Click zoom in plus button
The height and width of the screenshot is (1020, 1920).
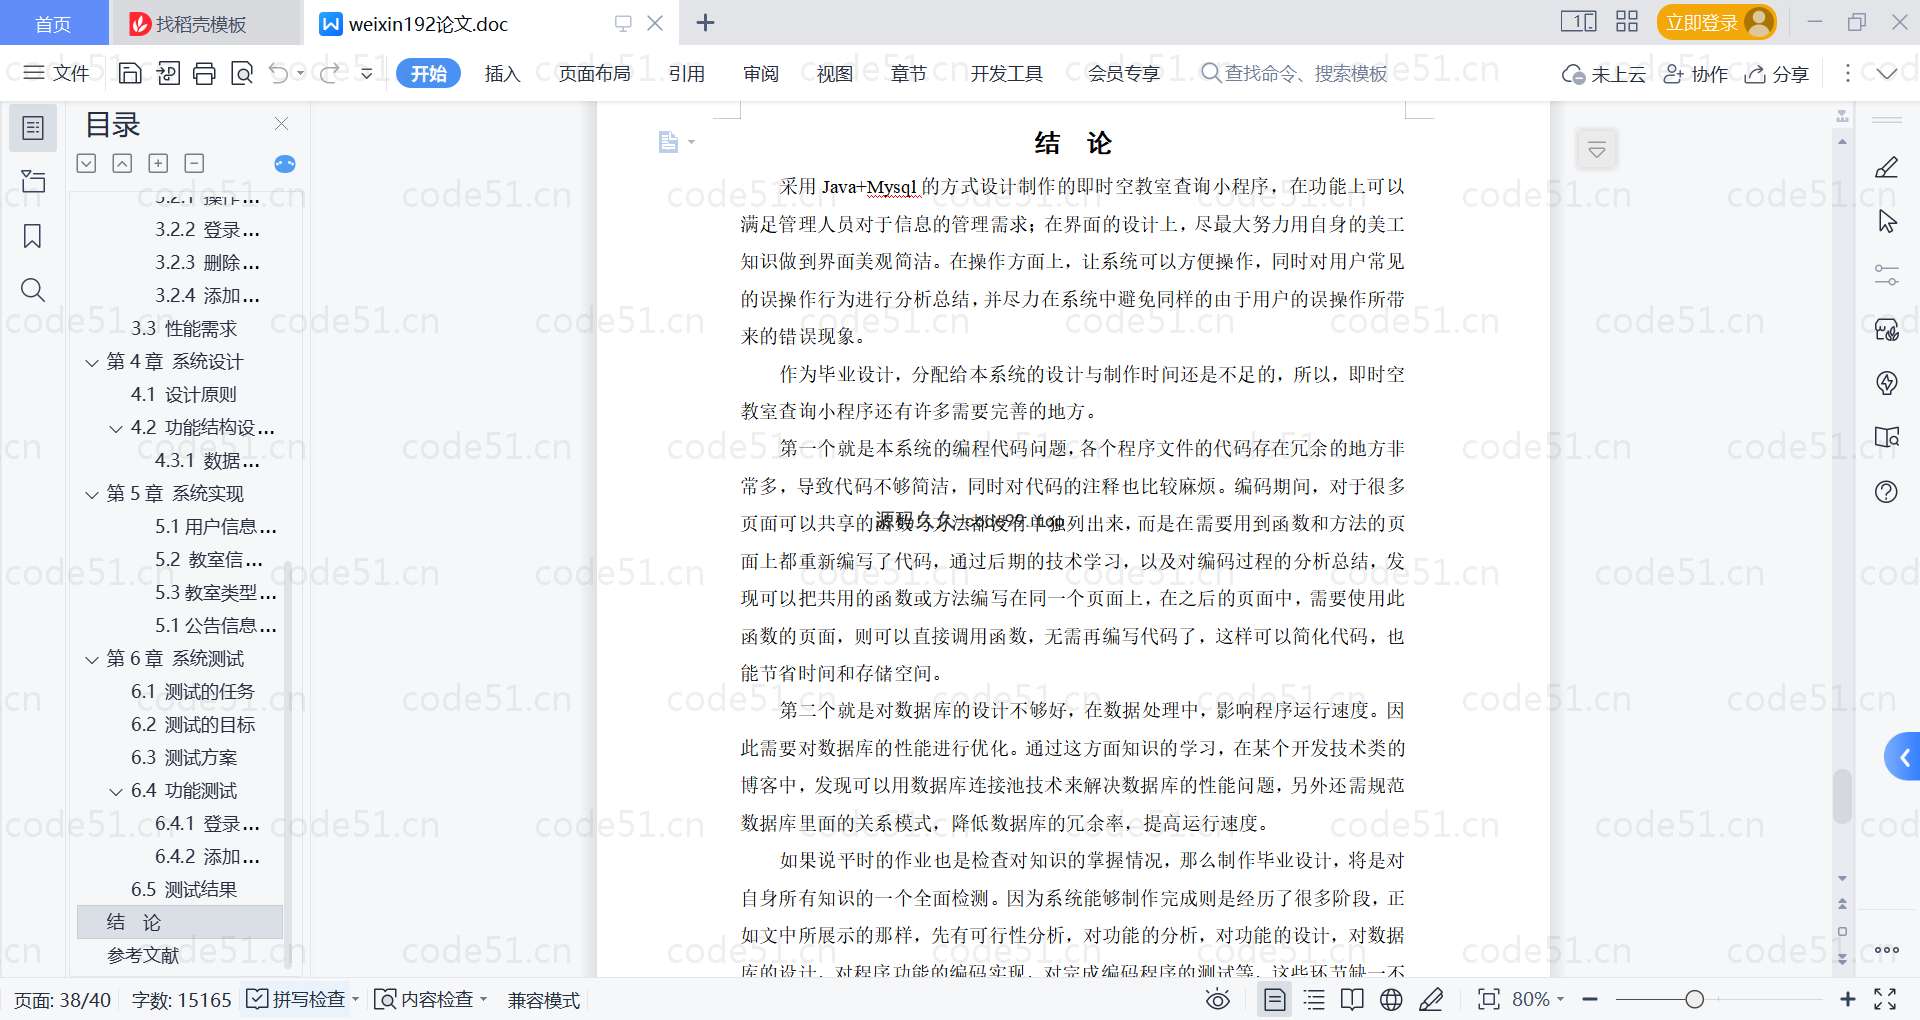[x=1848, y=999]
